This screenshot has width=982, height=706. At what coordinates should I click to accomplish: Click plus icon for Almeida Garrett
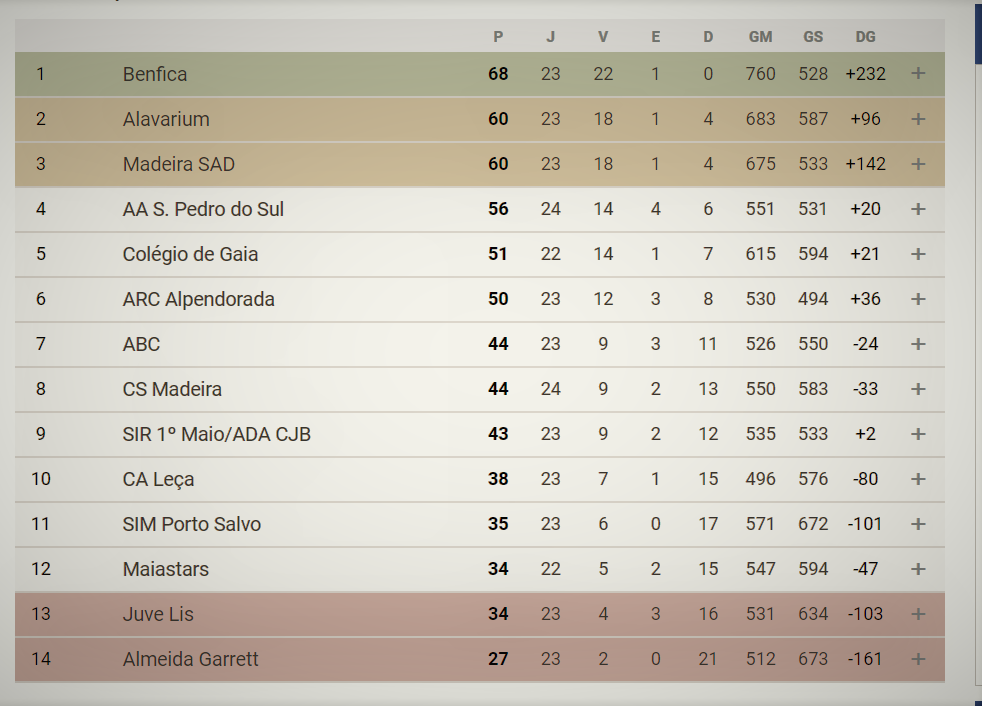tap(918, 659)
